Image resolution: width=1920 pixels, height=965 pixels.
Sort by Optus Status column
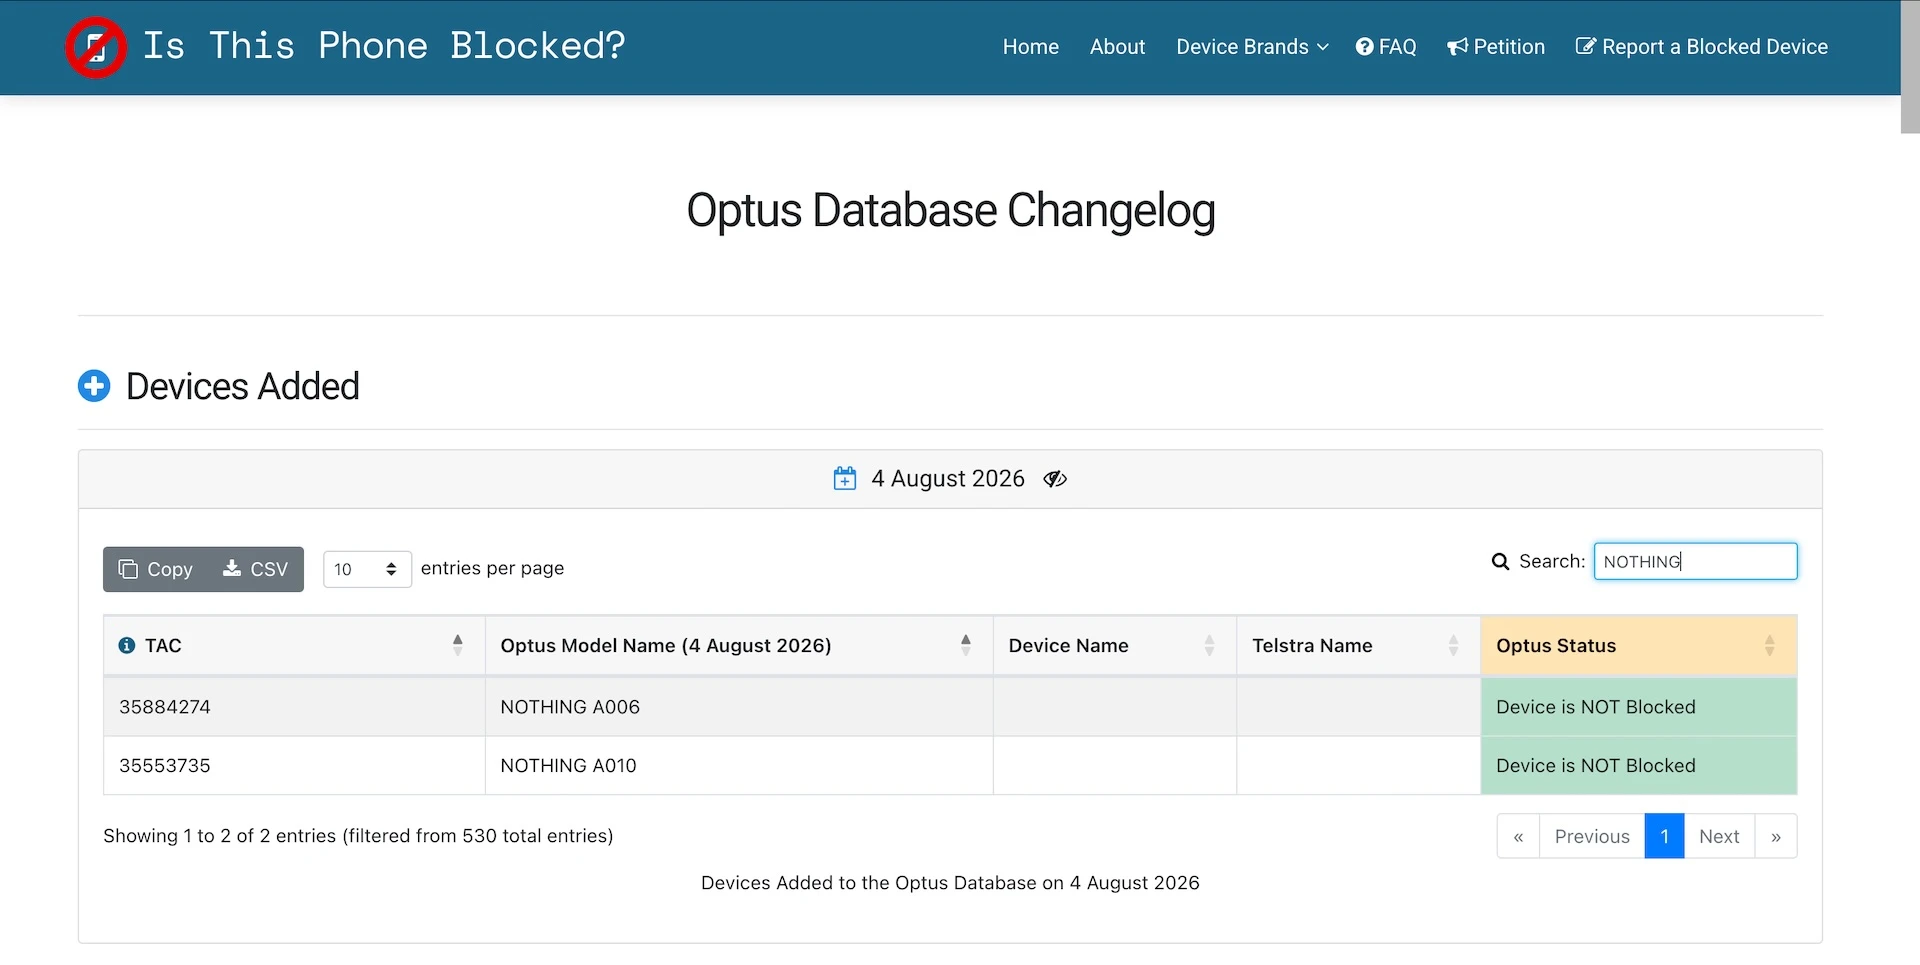pyautogui.click(x=1639, y=646)
